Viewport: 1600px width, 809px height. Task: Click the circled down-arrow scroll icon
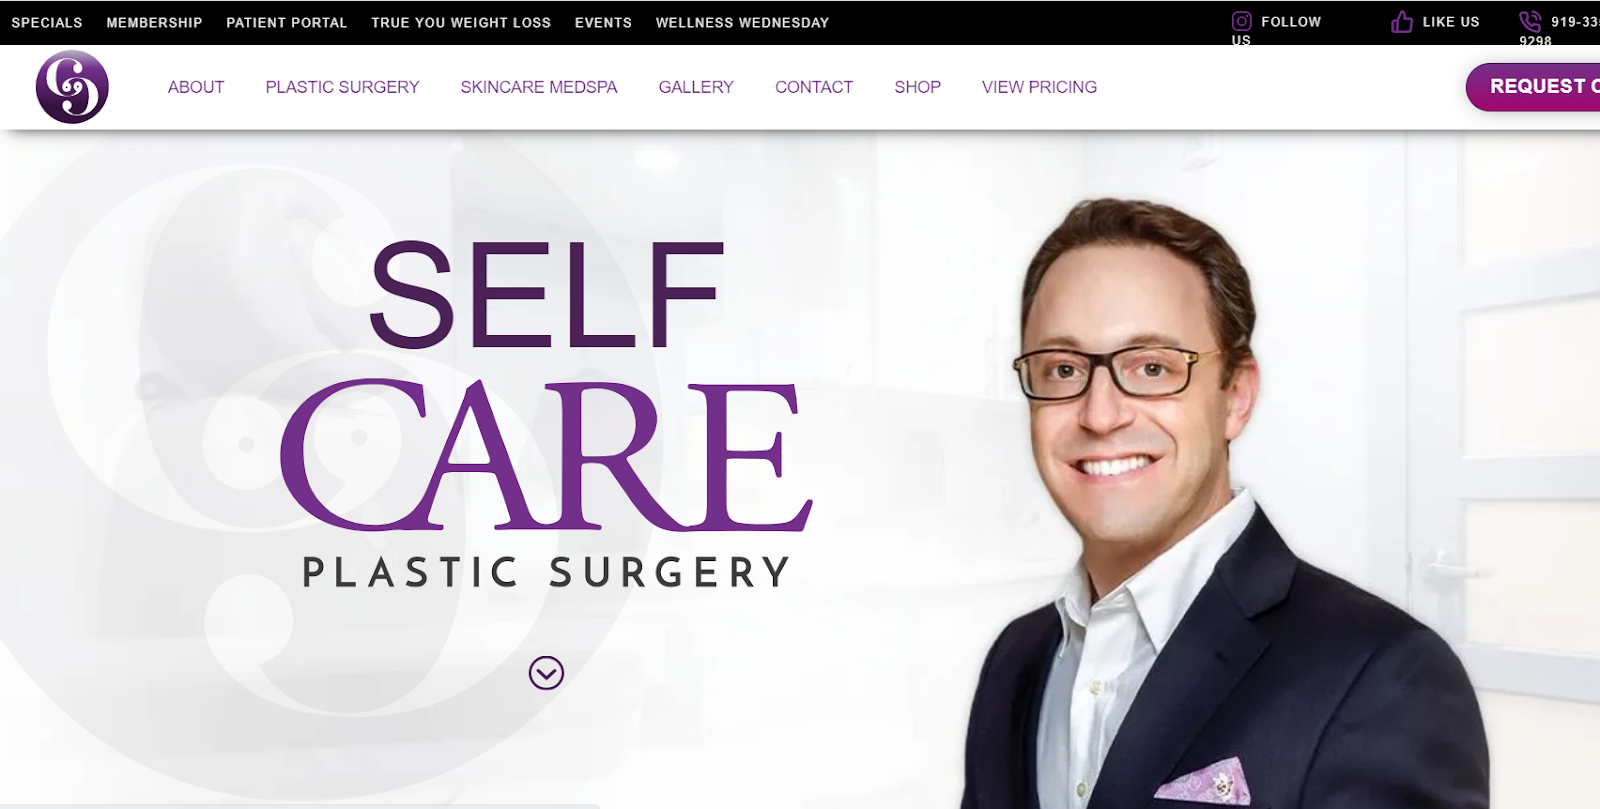[546, 673]
